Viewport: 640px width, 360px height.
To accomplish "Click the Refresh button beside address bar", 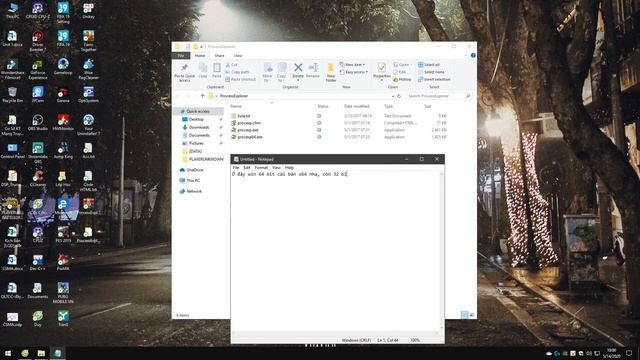I will click(400, 96).
